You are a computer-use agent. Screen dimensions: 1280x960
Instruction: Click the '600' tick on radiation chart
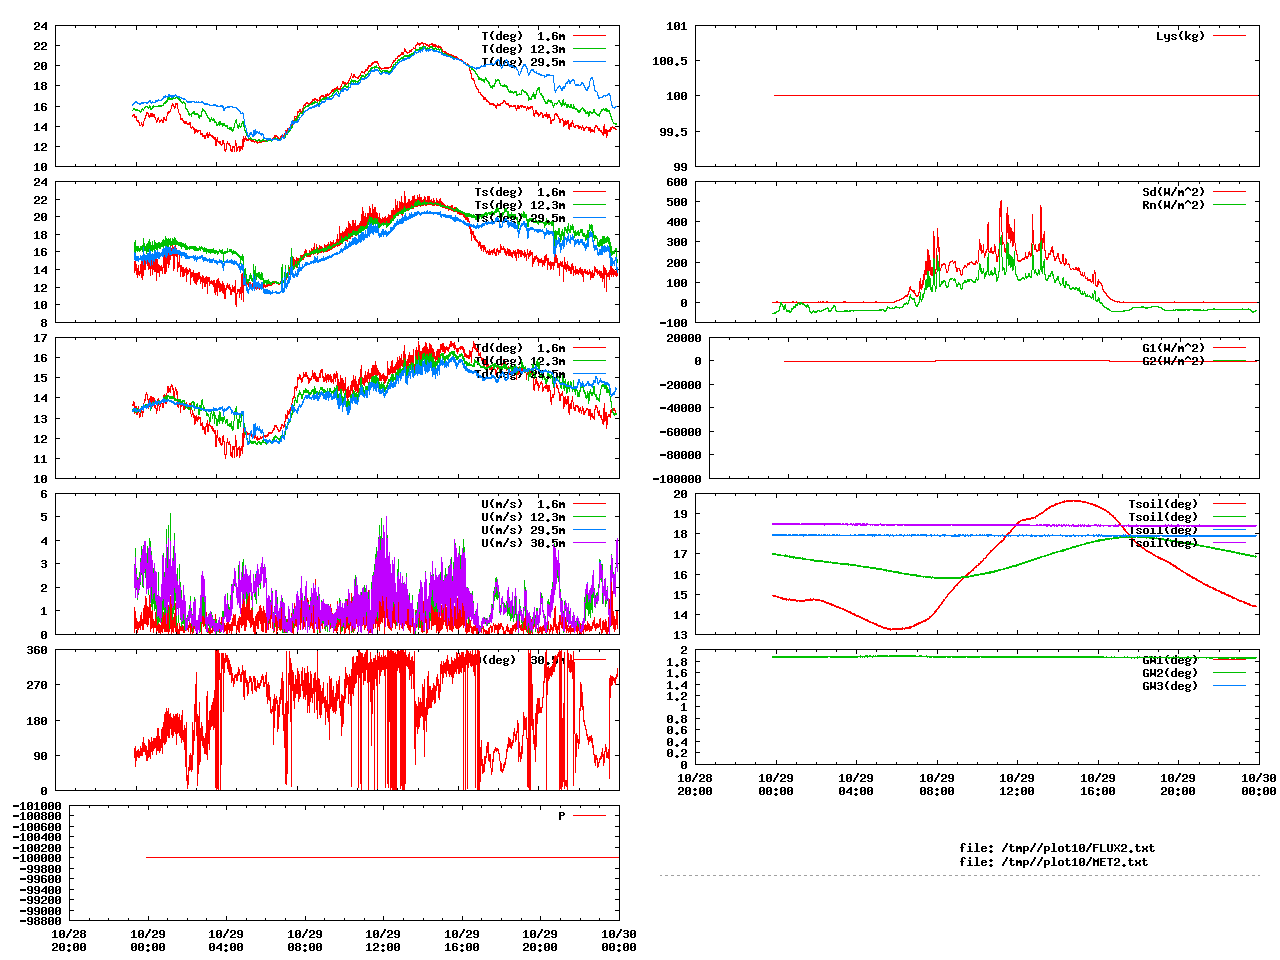(677, 182)
